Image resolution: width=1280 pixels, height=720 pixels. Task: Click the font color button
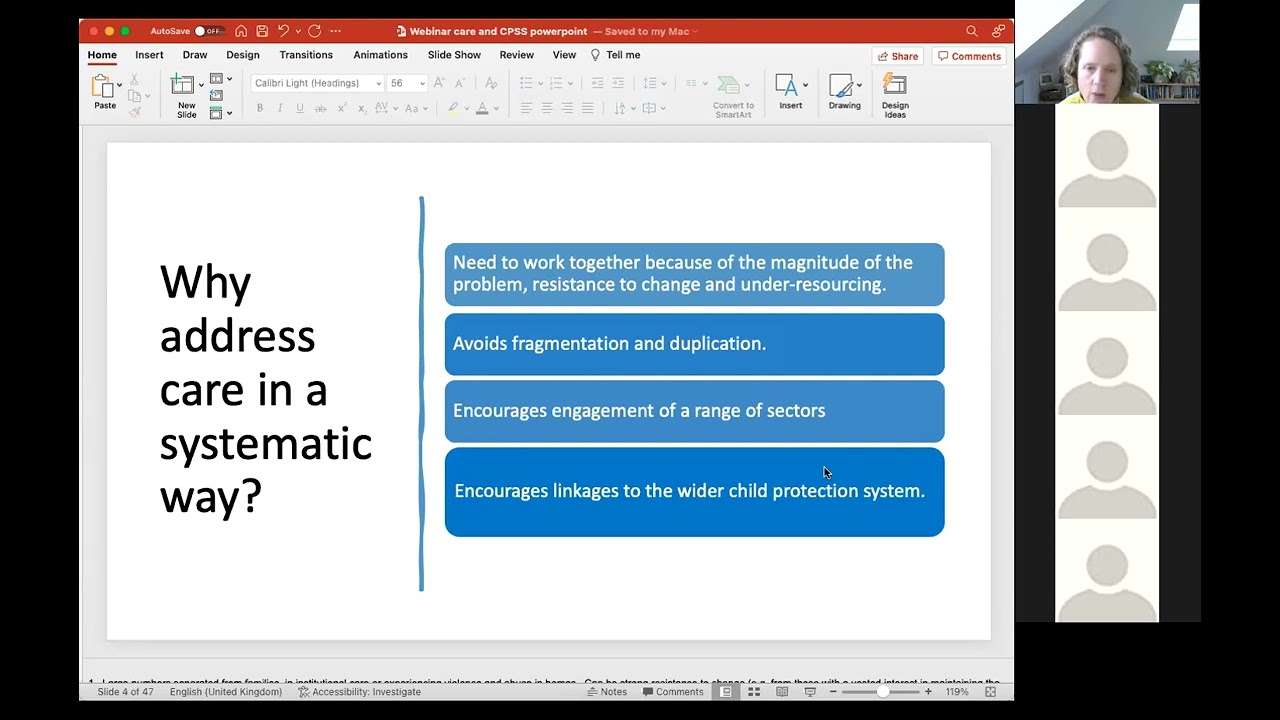click(x=482, y=108)
